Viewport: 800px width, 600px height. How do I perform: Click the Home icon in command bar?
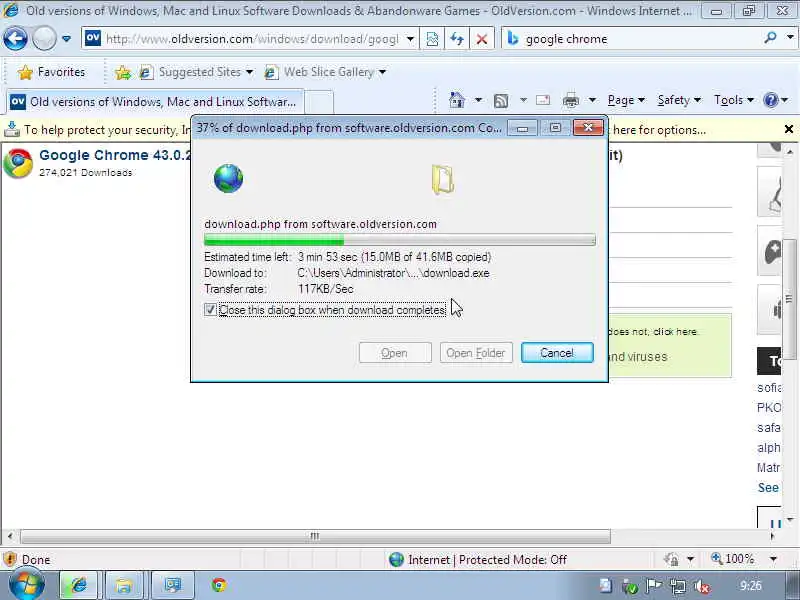point(457,100)
